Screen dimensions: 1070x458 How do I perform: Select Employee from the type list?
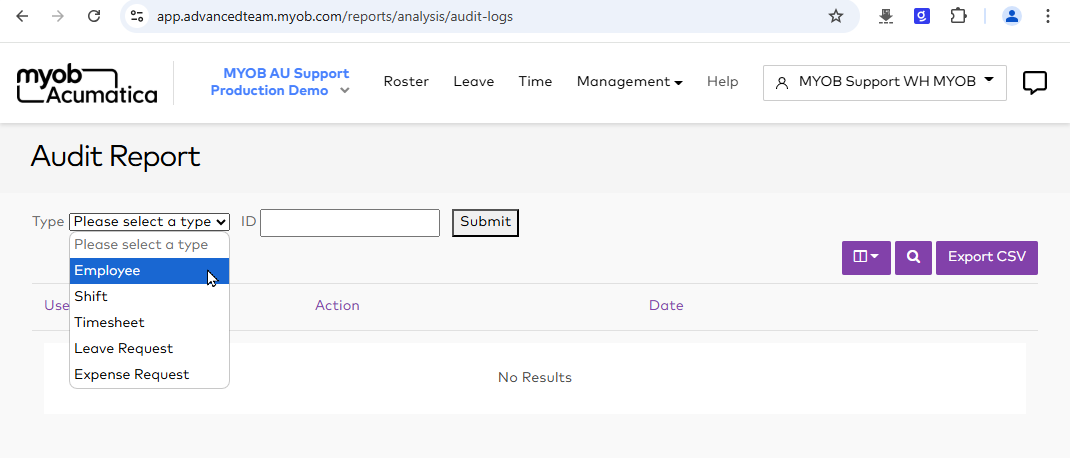149,271
